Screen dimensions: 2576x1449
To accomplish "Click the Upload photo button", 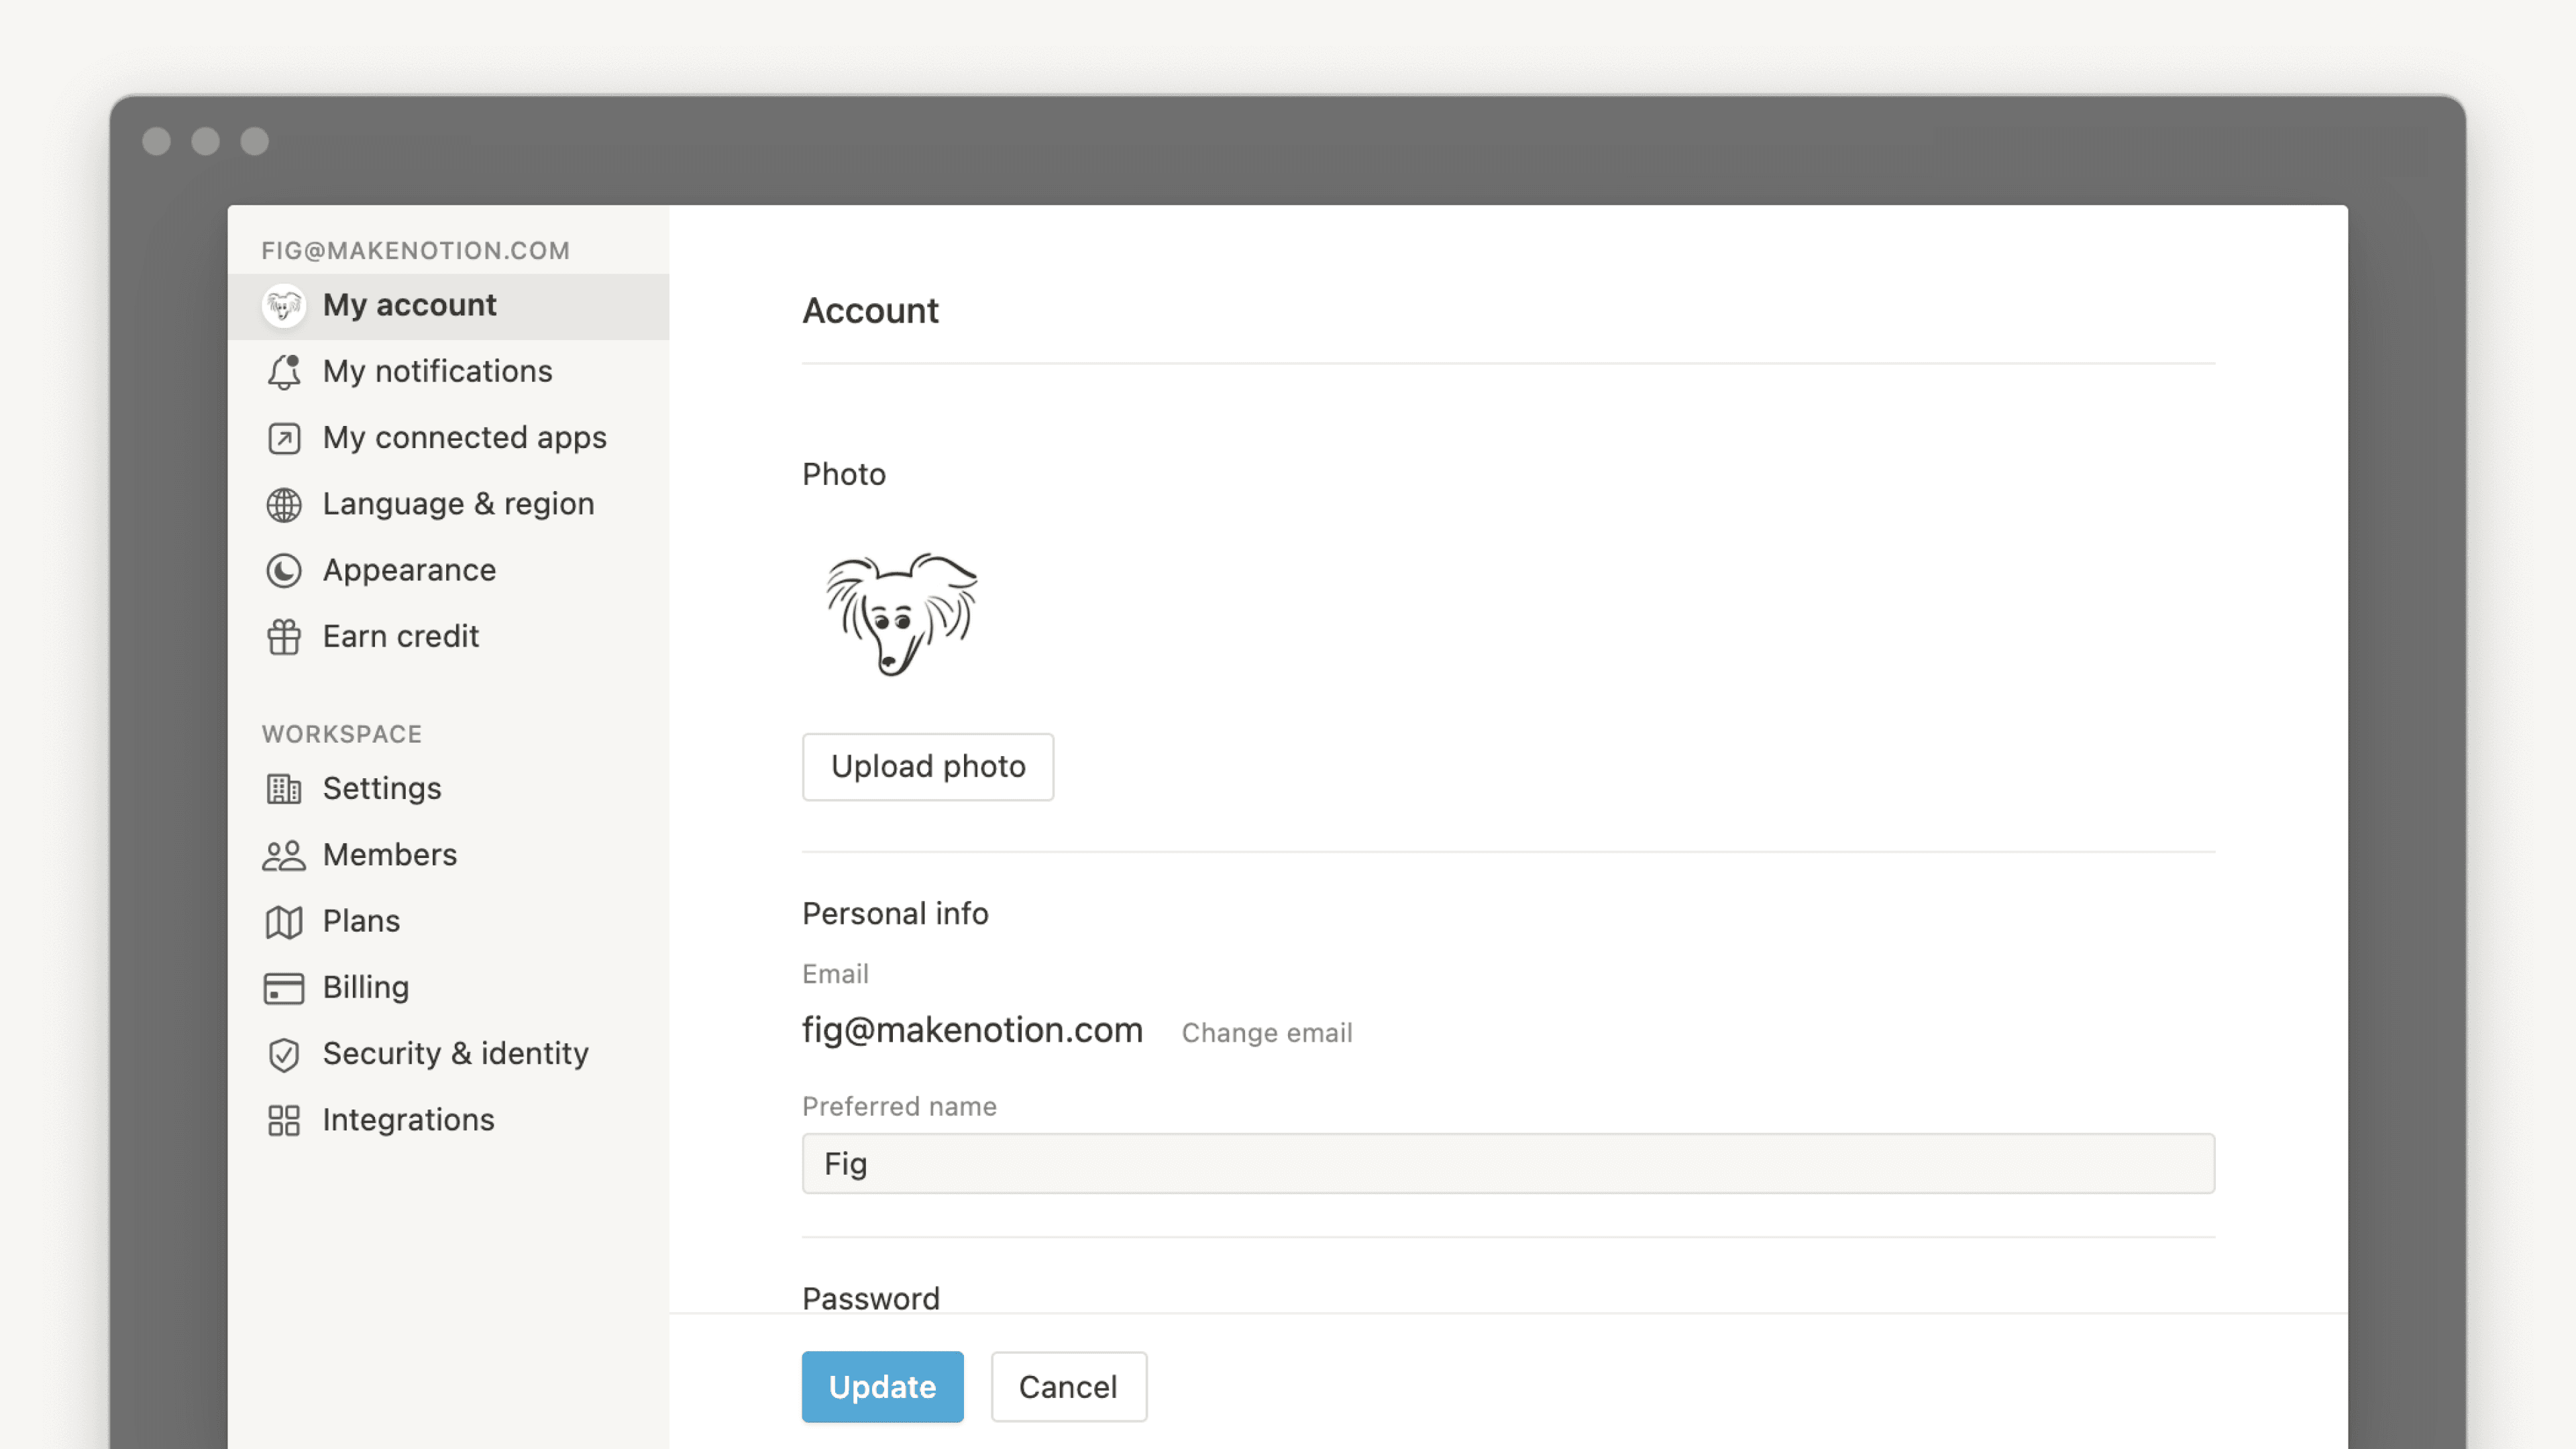I will [x=927, y=767].
